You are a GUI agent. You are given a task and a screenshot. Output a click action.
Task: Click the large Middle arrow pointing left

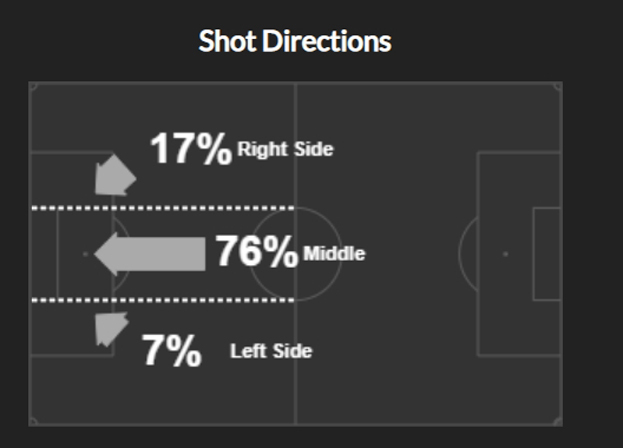pos(150,254)
